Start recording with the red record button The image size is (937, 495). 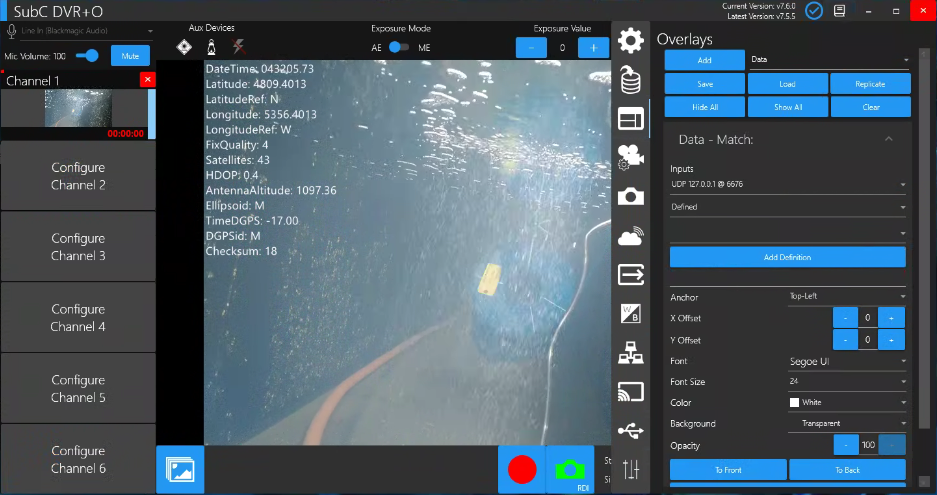tap(522, 470)
